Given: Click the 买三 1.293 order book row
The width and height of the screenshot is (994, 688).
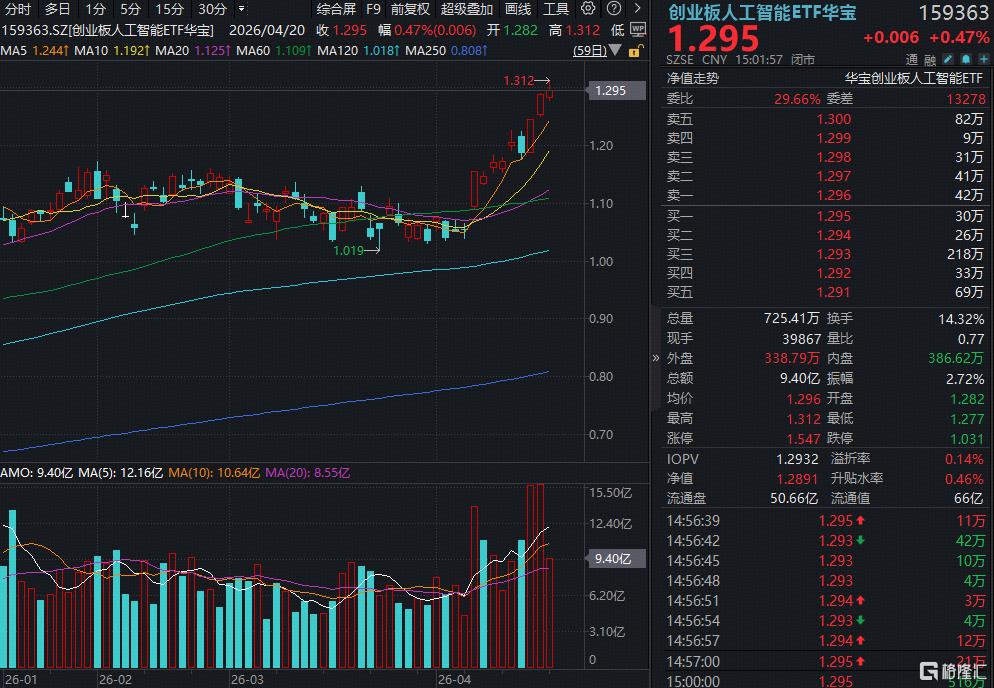Looking at the screenshot, I should (825, 254).
